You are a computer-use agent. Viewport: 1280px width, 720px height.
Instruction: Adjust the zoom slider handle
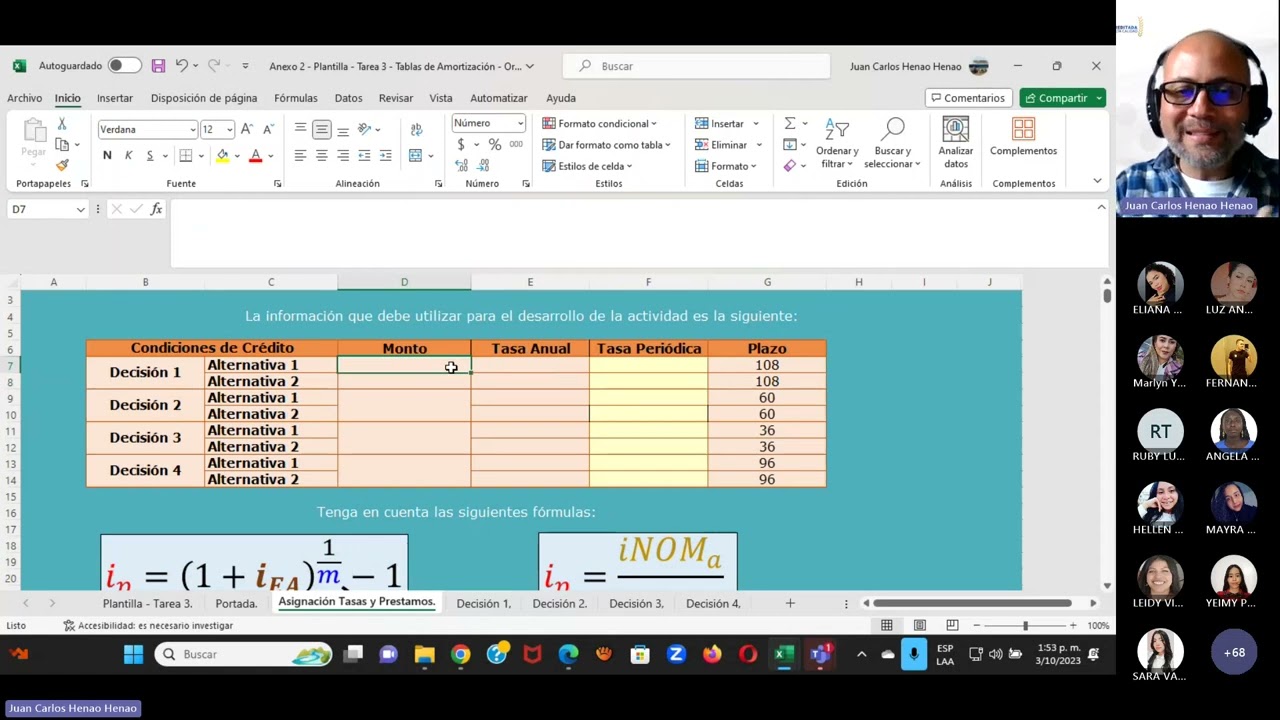coord(1025,625)
